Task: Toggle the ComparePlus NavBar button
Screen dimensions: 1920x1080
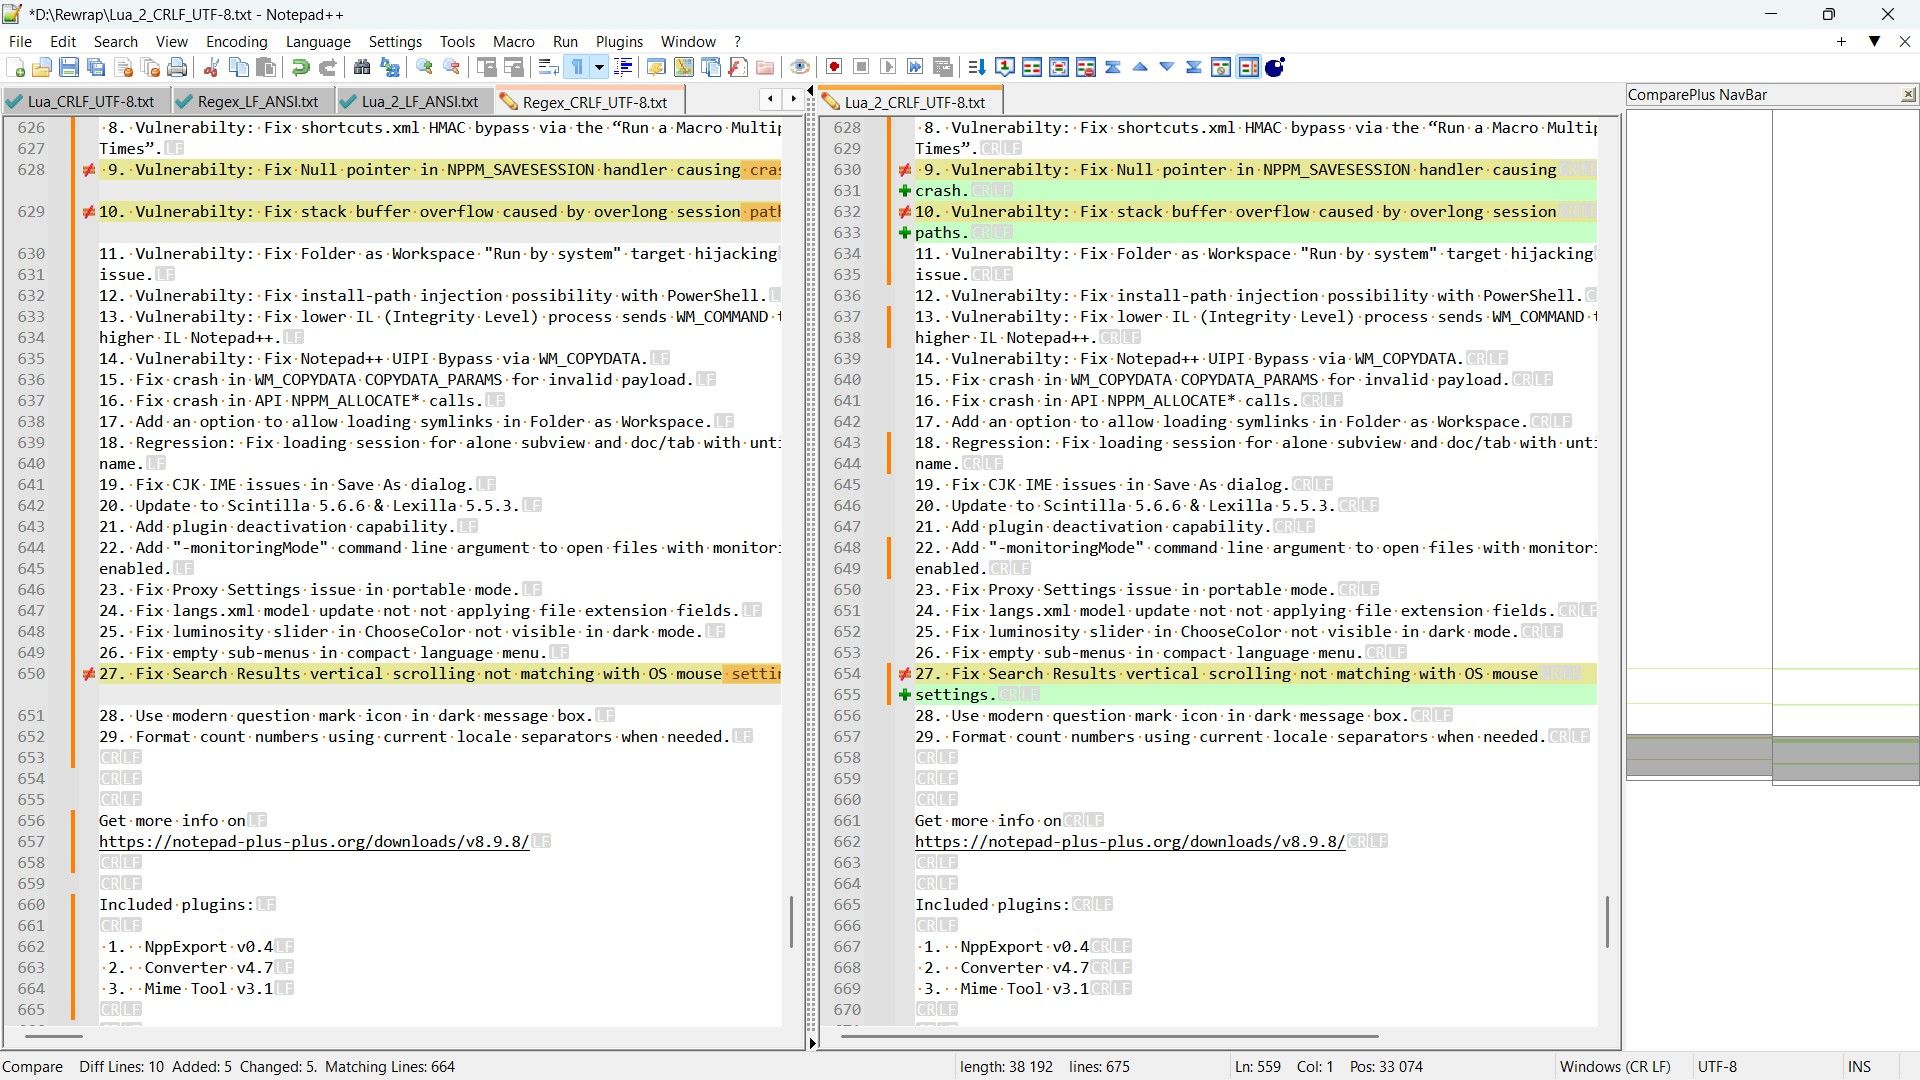Action: [x=1248, y=67]
